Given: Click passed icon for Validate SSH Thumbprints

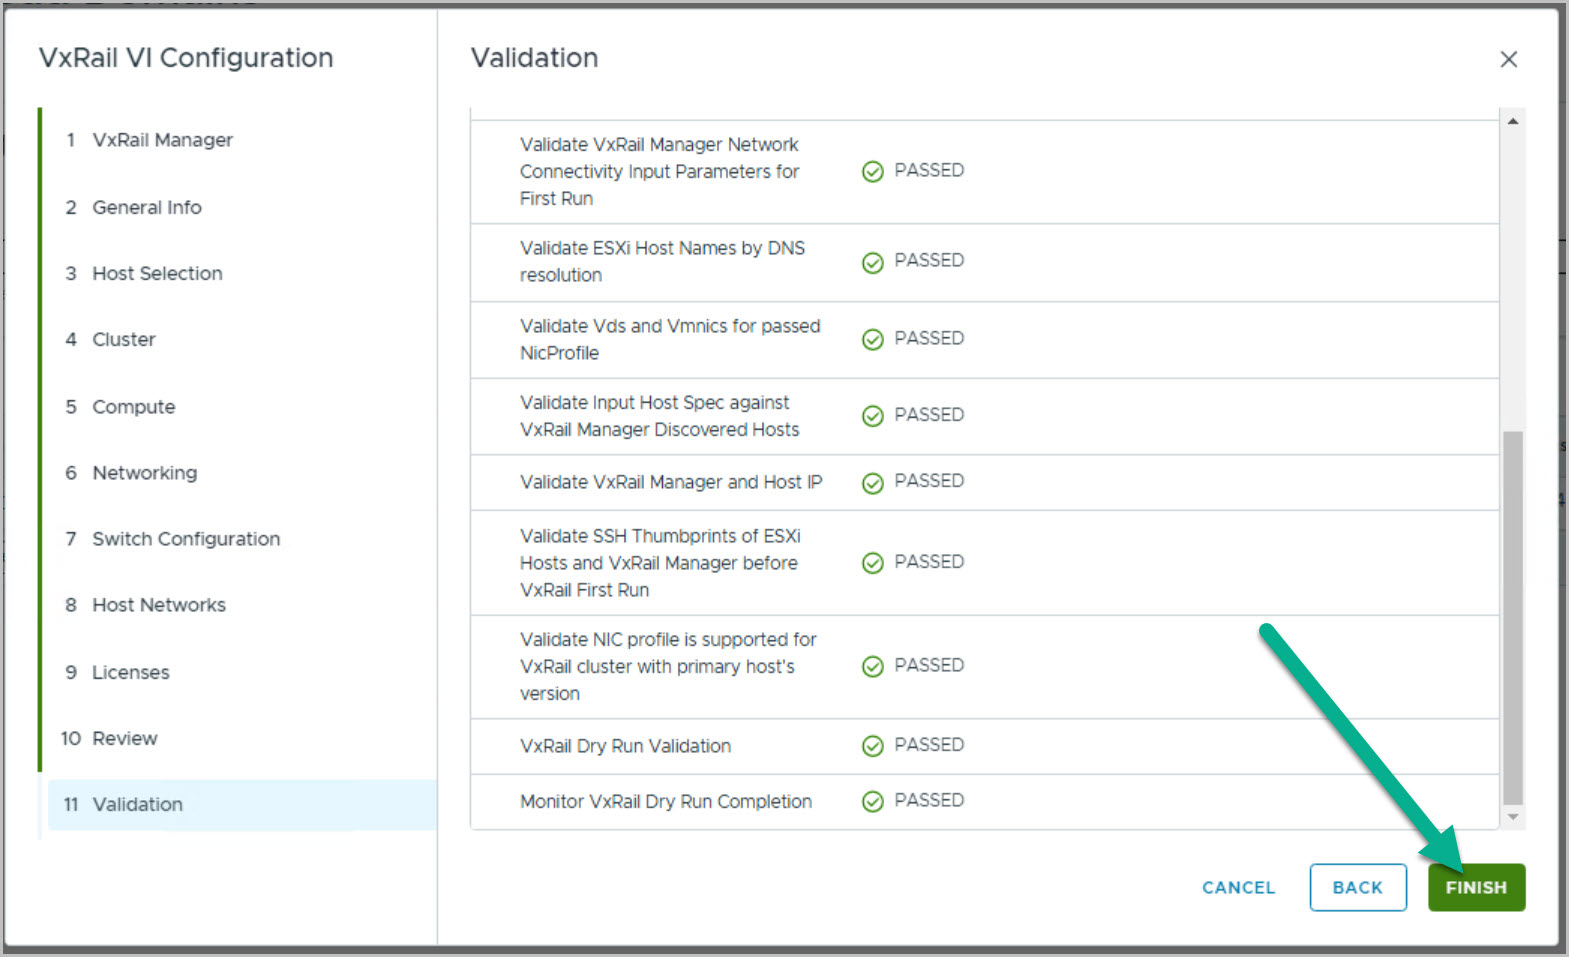Looking at the screenshot, I should [872, 563].
